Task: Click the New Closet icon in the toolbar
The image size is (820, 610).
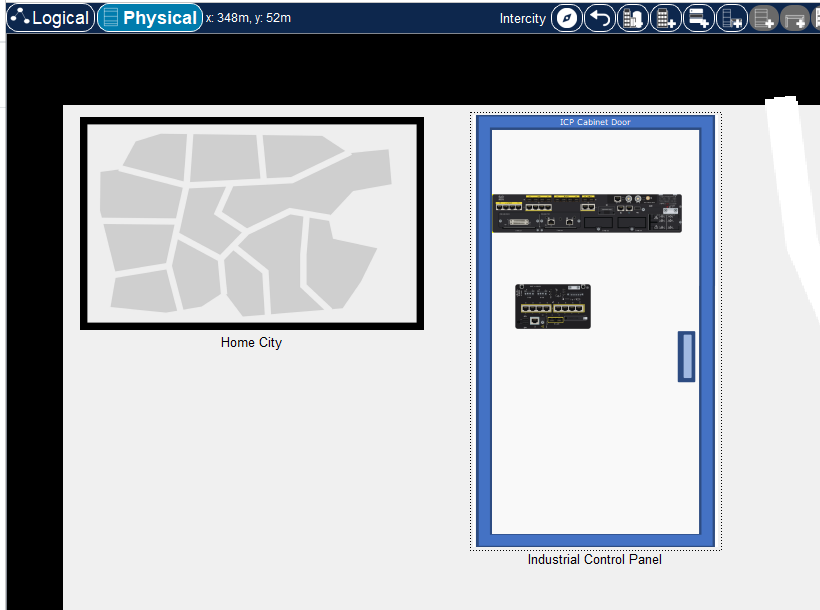Action: coord(698,18)
